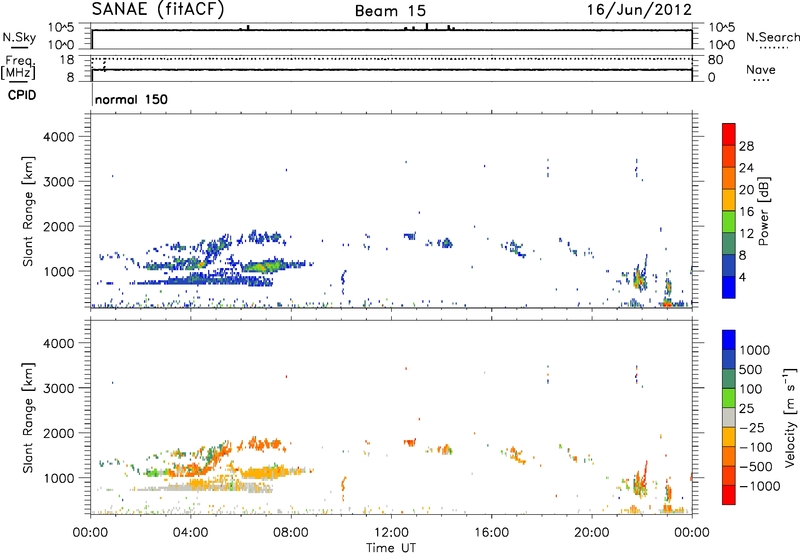Click the rightmost 00:00 time label
Viewport: 800px width, 554px height.
point(692,533)
